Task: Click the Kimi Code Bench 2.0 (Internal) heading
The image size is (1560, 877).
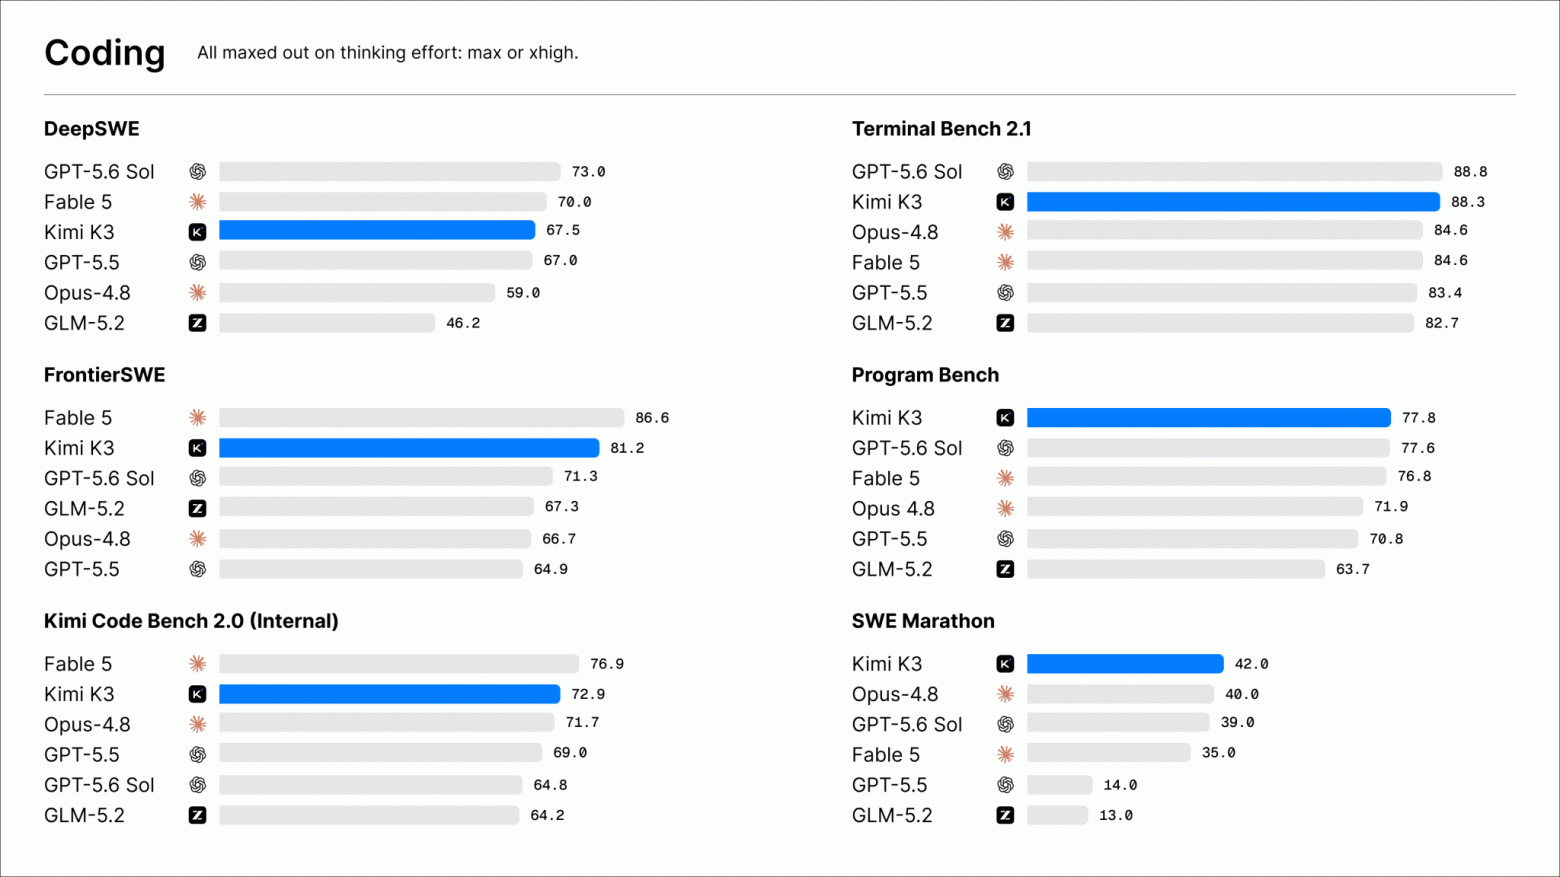Action: (191, 621)
